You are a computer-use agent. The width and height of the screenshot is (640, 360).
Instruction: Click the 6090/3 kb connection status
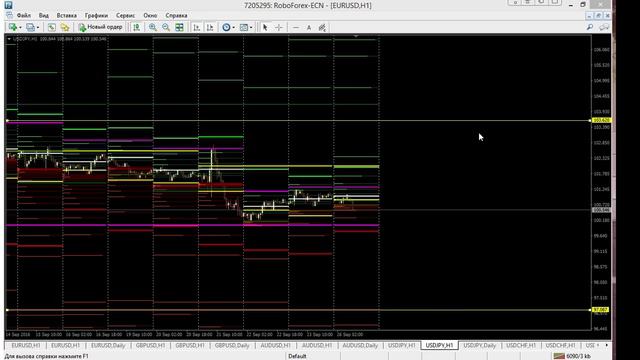pos(578,356)
